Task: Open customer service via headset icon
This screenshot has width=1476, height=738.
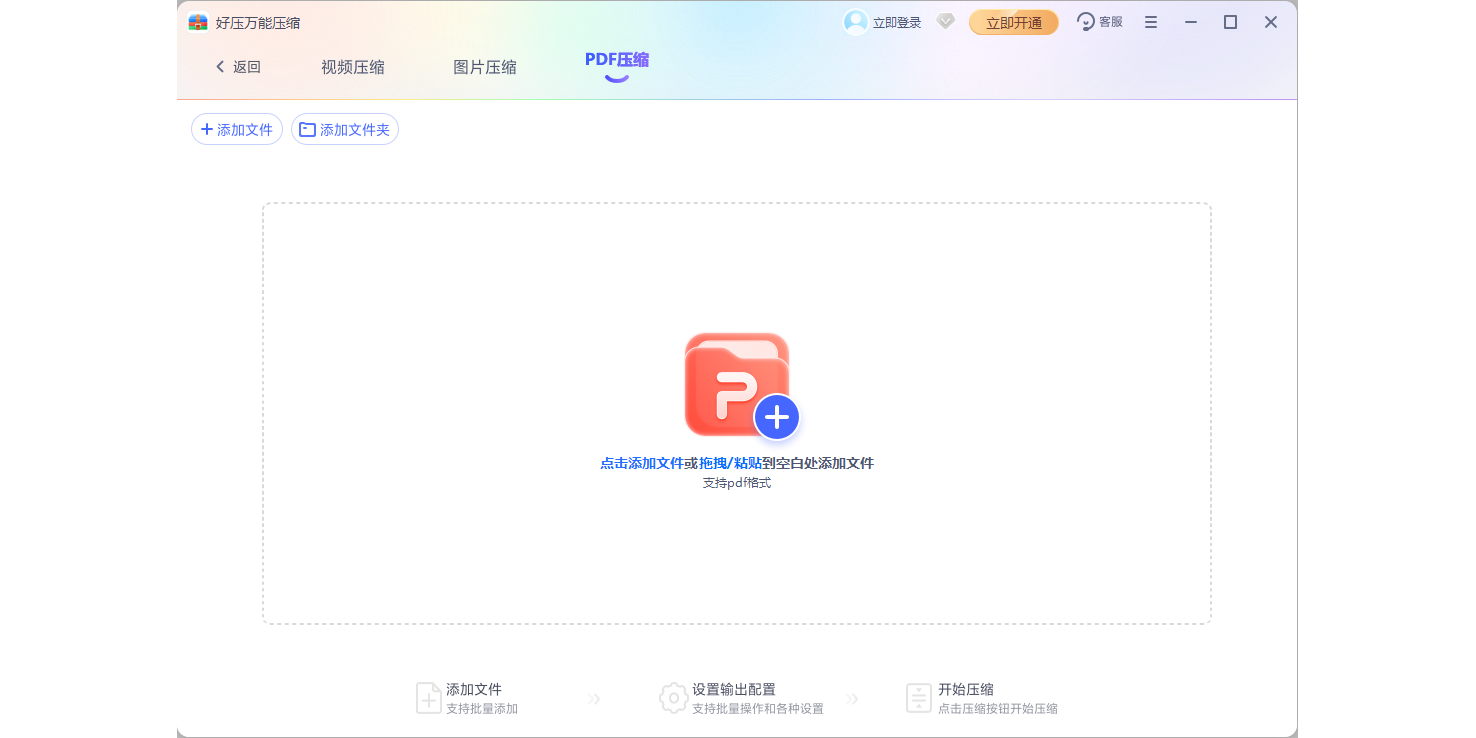Action: pyautogui.click(x=1086, y=22)
